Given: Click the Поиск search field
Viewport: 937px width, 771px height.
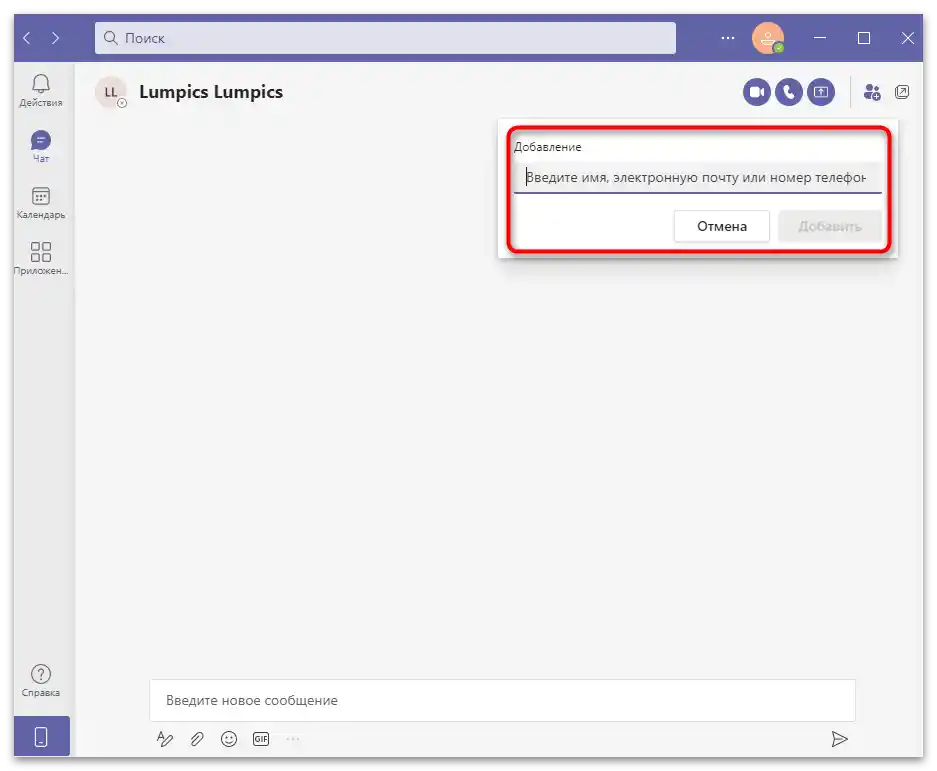Looking at the screenshot, I should coord(385,38).
